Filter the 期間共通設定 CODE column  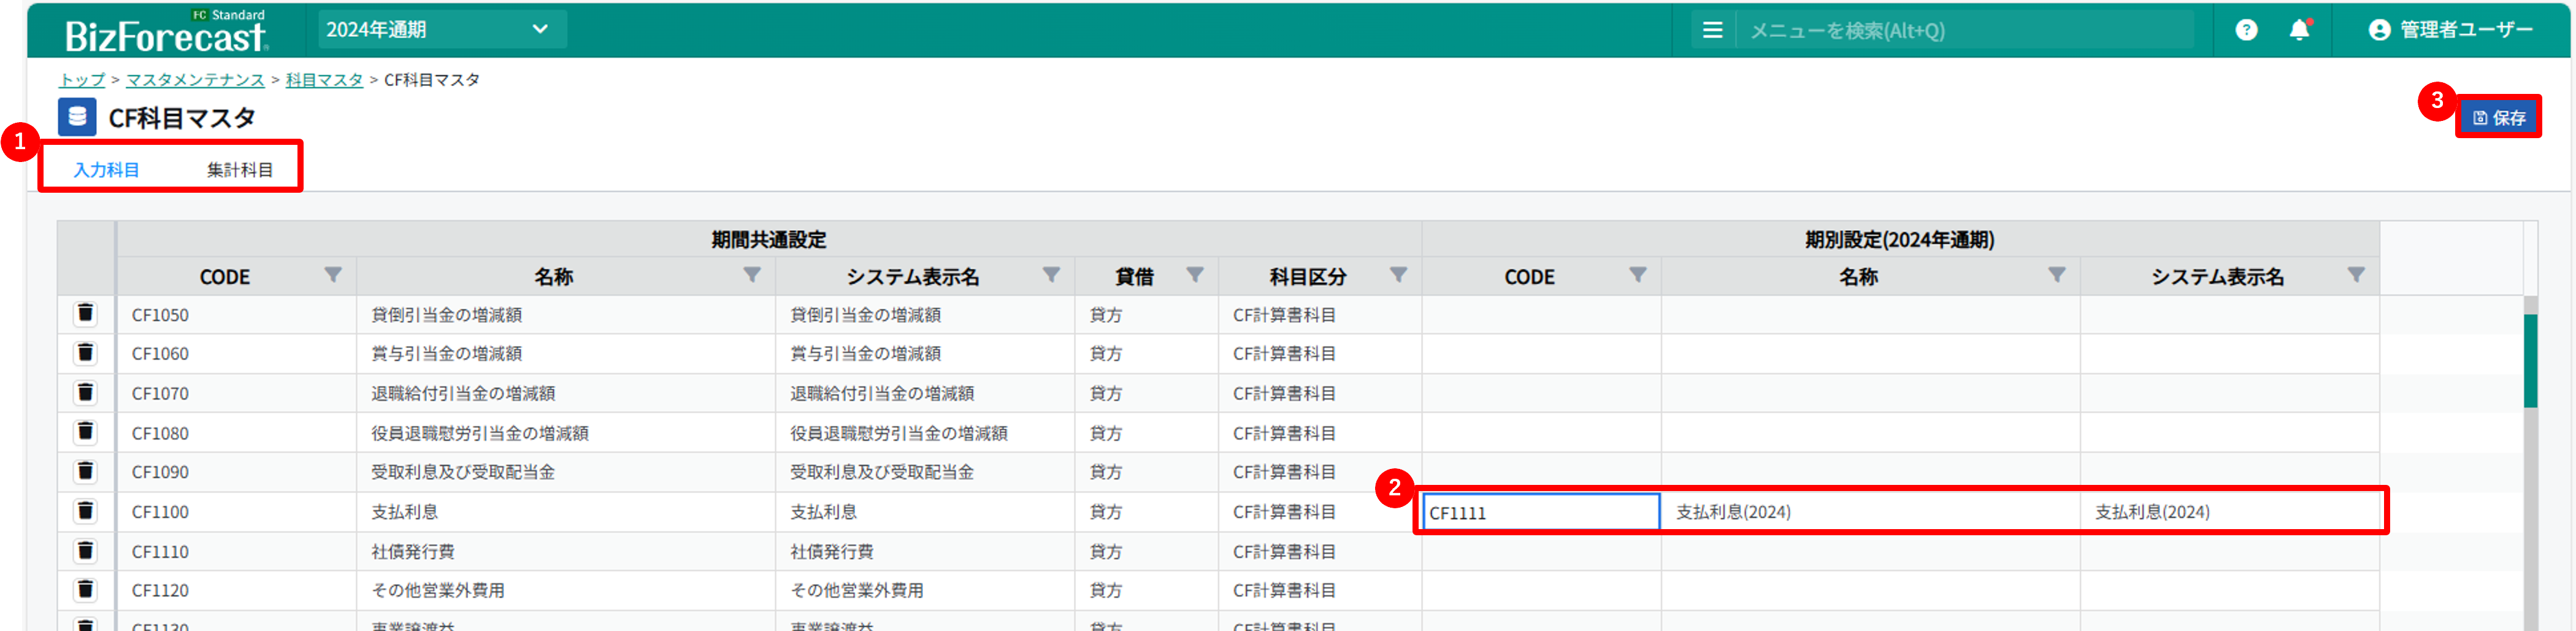[x=333, y=275]
